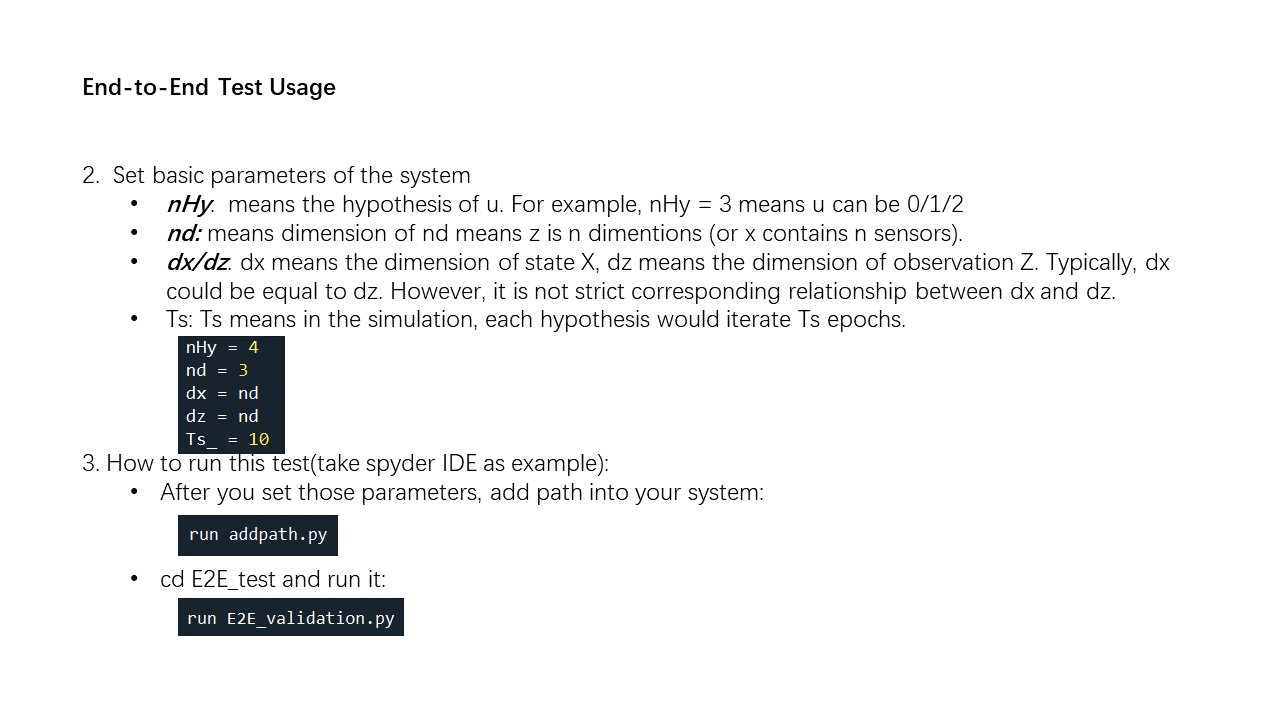Click the yellow value 10 in the code block

pos(259,440)
